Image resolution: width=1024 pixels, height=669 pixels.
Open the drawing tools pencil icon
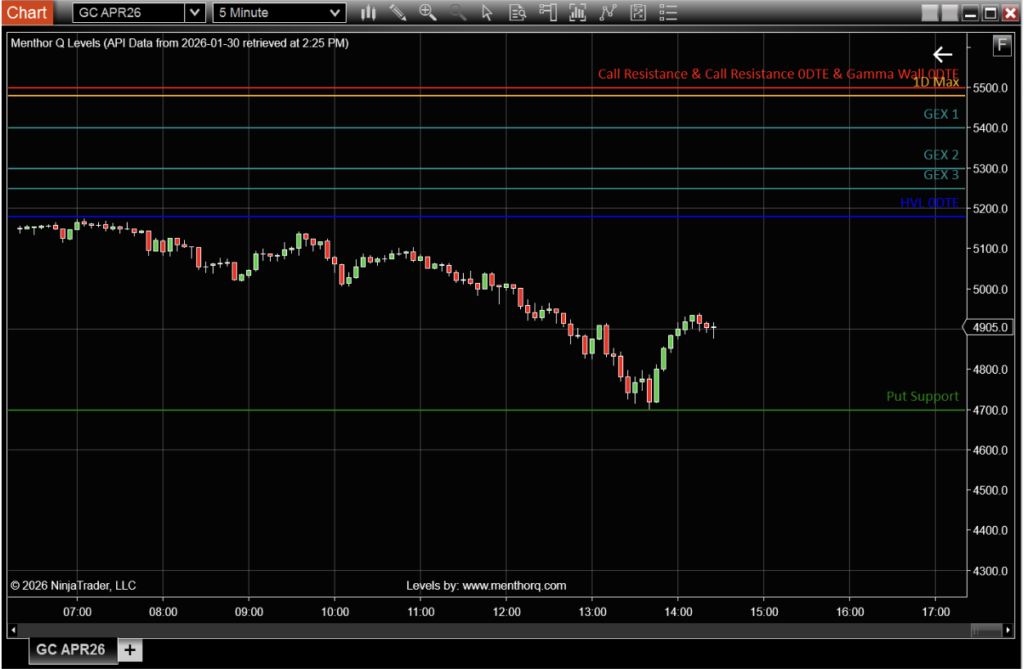tap(397, 13)
